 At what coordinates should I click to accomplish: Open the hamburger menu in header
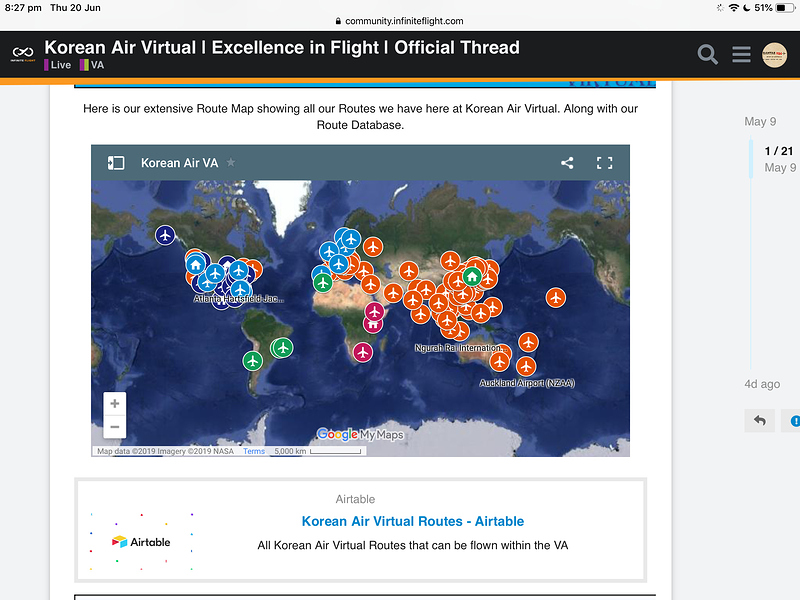[x=741, y=54]
